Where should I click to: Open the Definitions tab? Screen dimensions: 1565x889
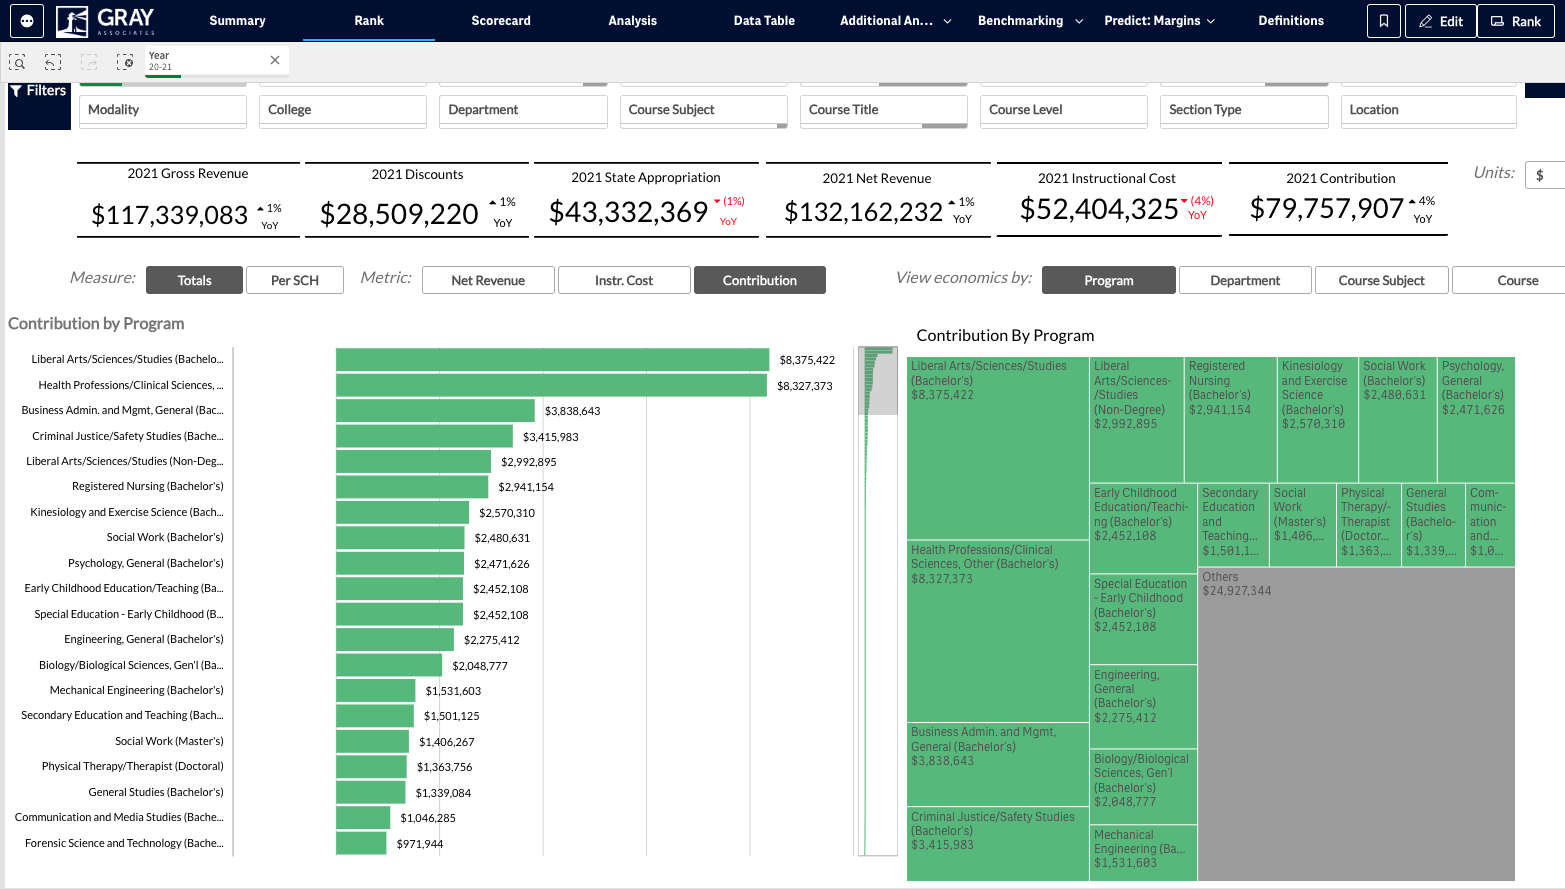(x=1291, y=20)
